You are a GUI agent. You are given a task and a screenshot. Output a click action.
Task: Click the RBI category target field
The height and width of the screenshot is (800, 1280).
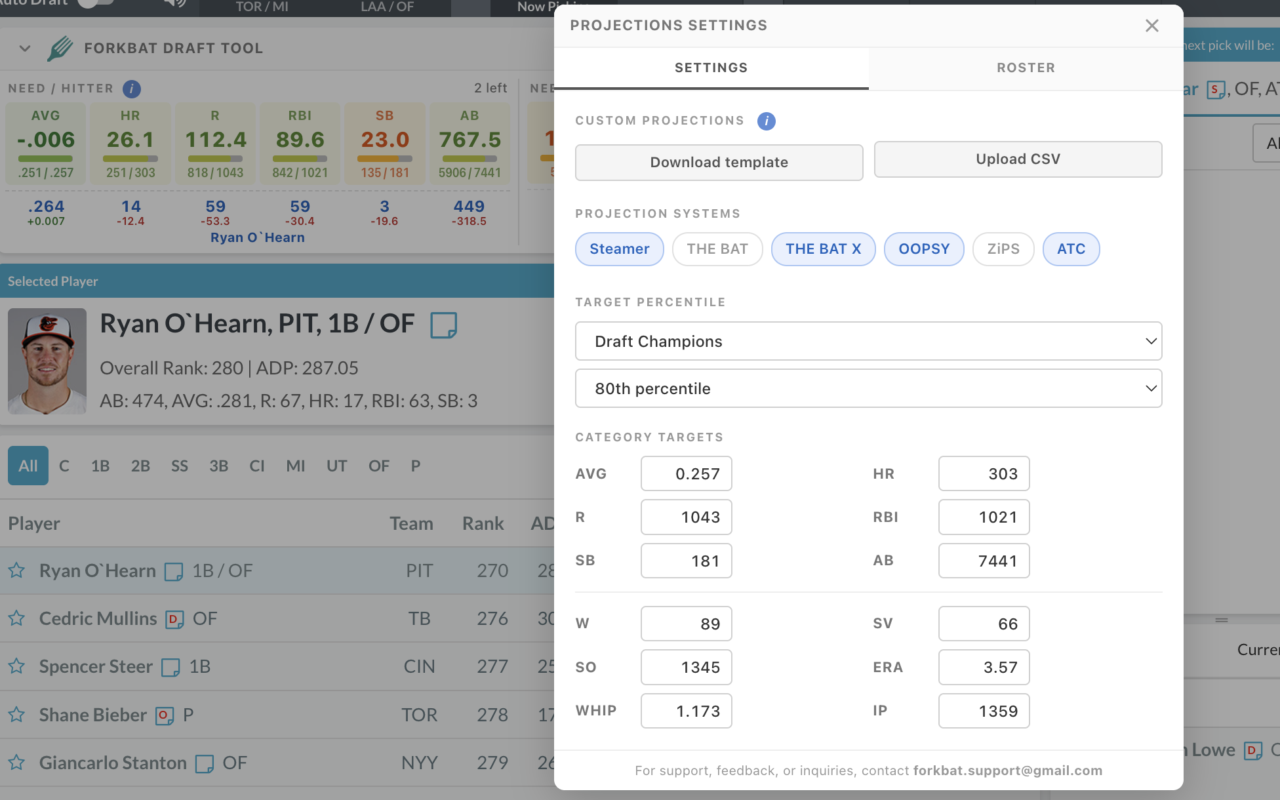coord(984,517)
